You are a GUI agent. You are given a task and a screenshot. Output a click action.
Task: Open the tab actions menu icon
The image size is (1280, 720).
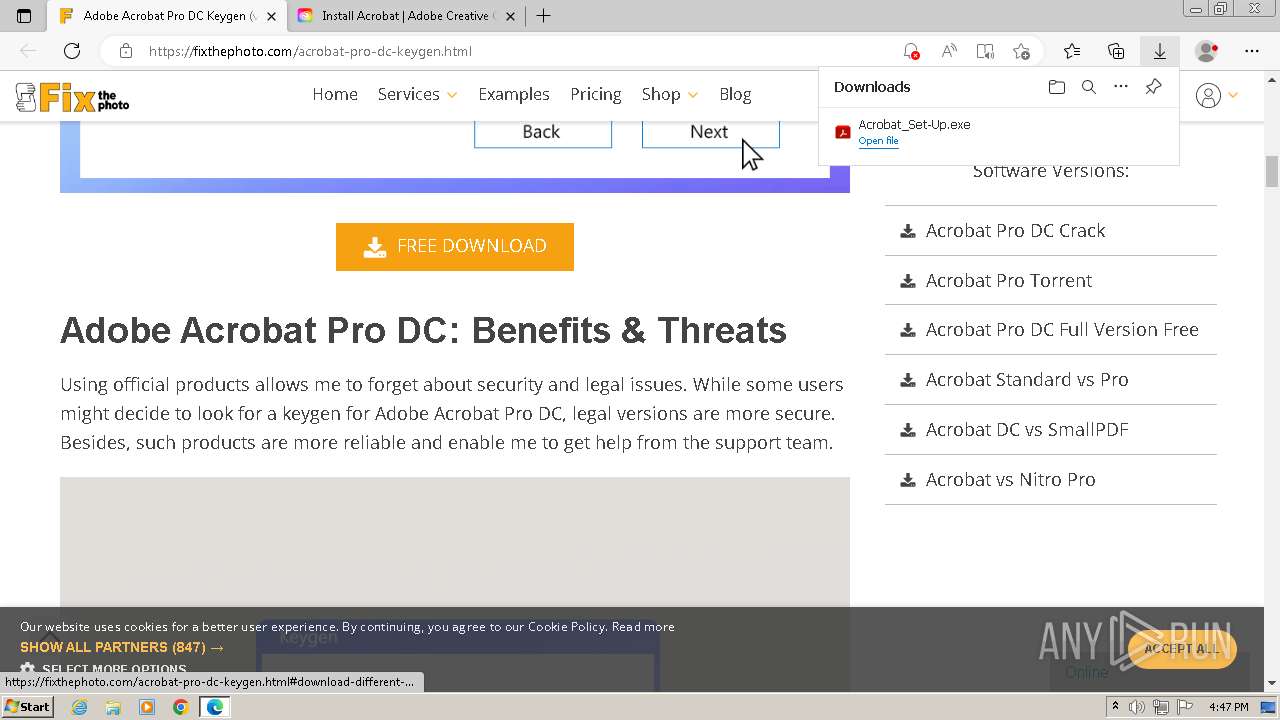[24, 16]
